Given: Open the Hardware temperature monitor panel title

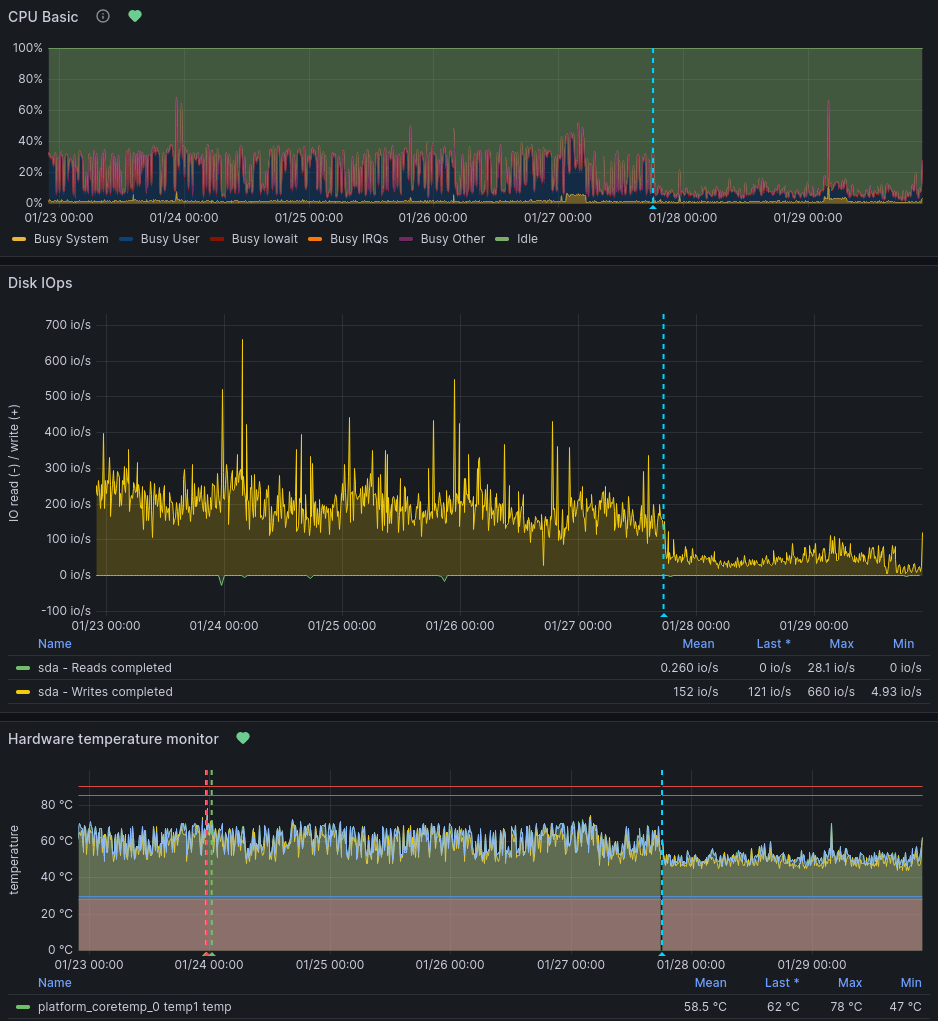Looking at the screenshot, I should click(x=113, y=739).
